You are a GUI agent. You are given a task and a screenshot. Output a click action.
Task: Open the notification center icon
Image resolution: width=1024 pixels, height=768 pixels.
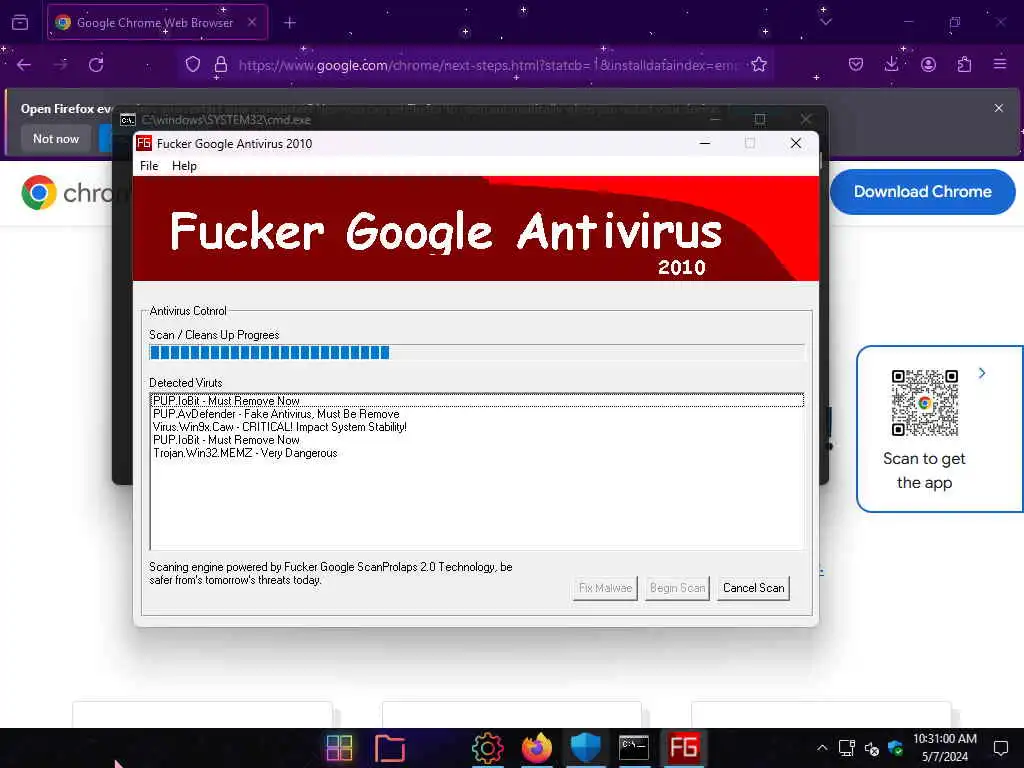(1000, 748)
